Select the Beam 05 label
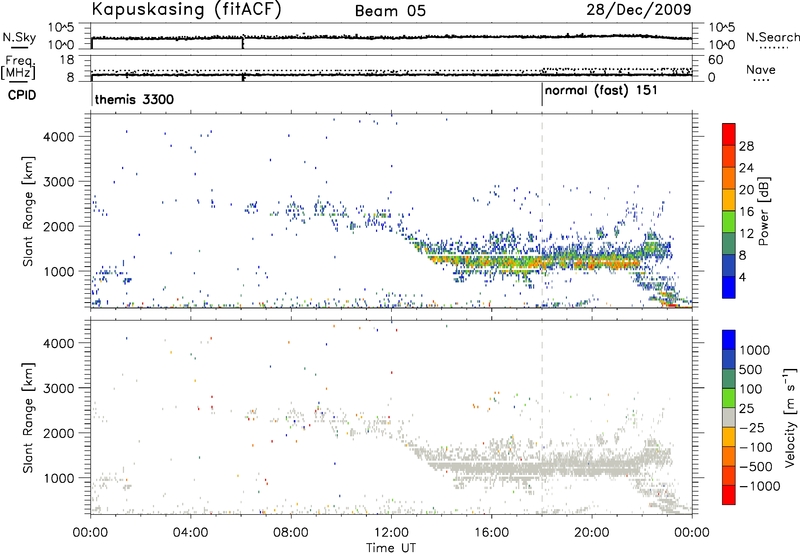The image size is (800, 554). (390, 11)
